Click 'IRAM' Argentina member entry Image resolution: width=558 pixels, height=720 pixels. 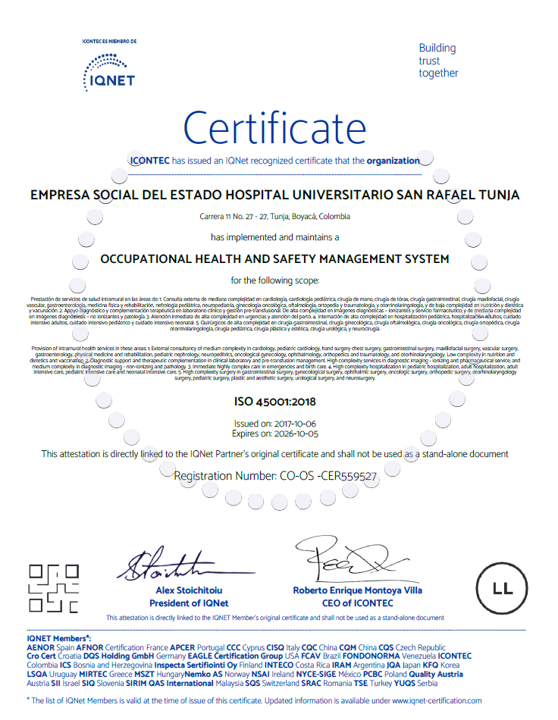coord(358,665)
